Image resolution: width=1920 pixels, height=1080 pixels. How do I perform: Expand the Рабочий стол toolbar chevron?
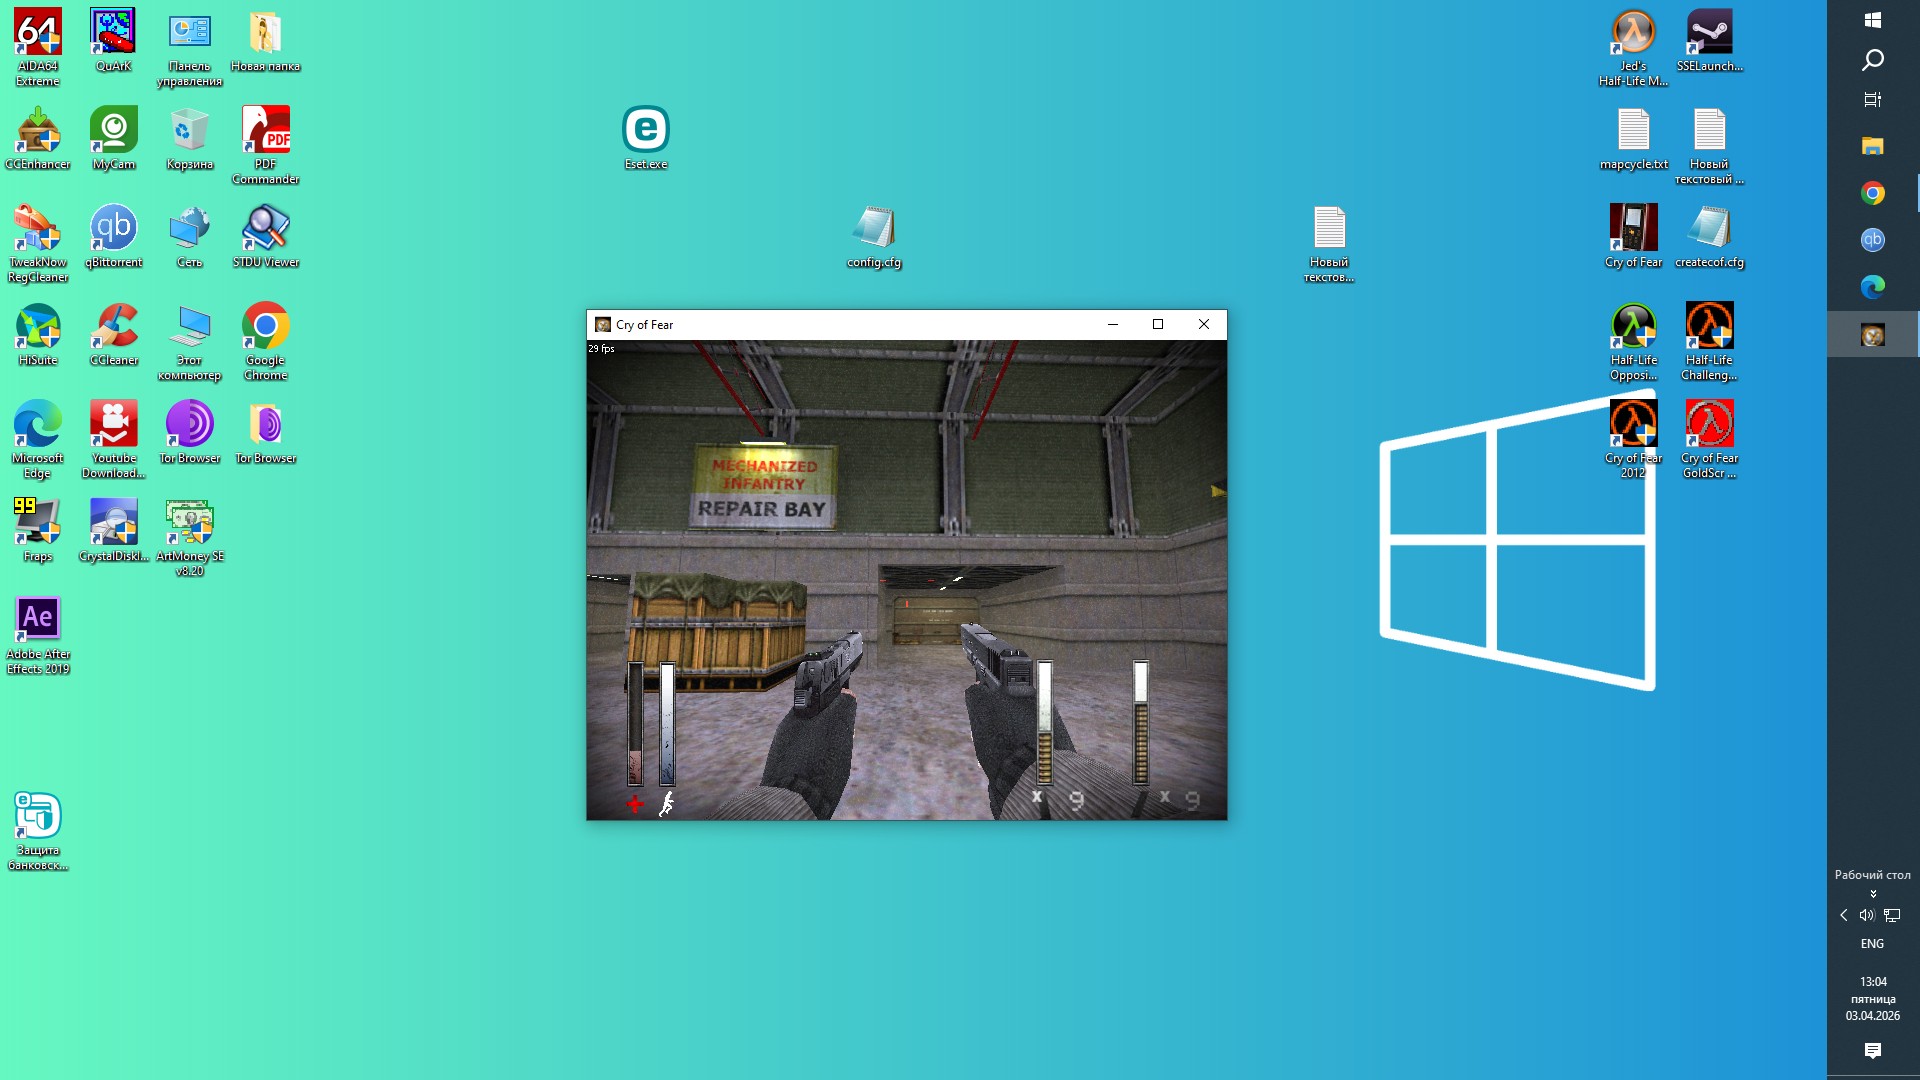click(1873, 894)
